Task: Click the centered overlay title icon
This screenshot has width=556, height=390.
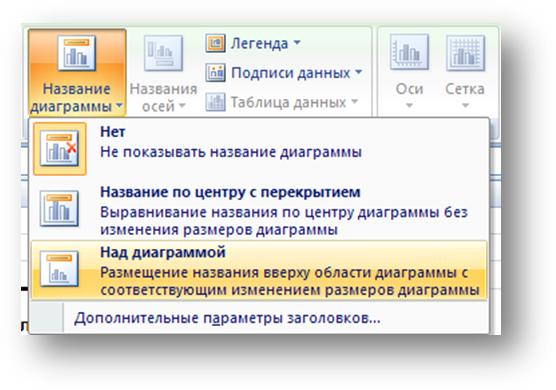Action: [x=59, y=208]
